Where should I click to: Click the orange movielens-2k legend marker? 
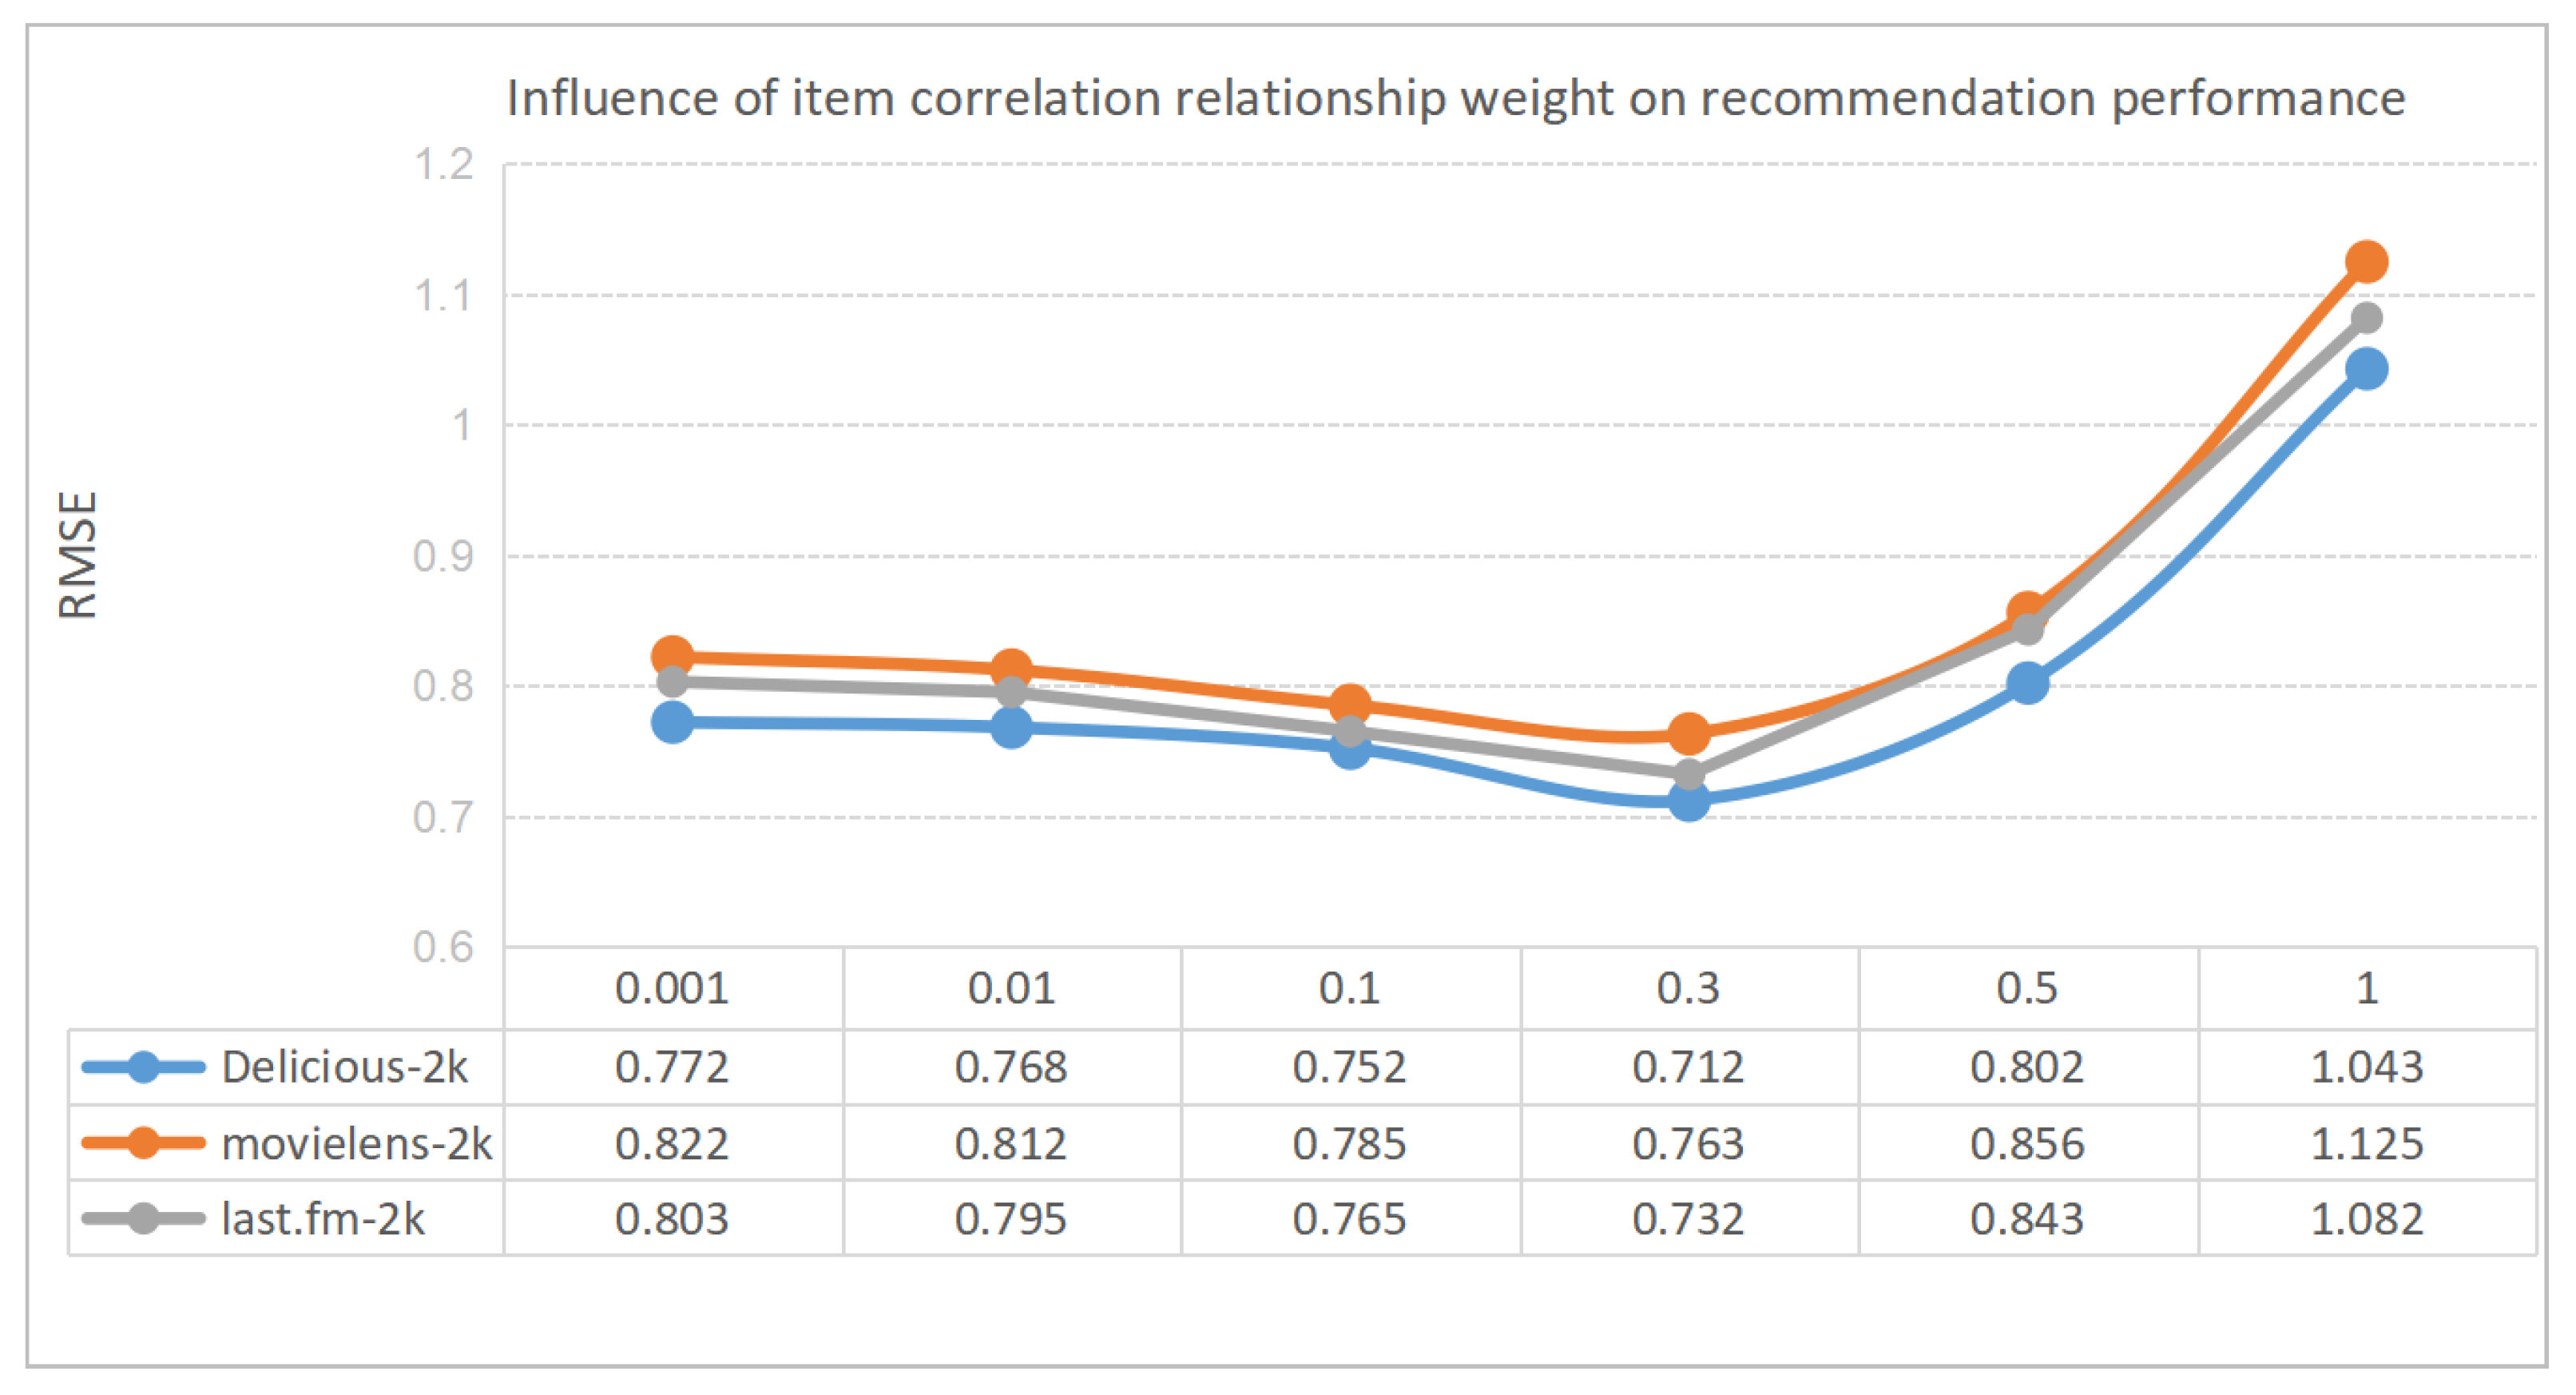pos(144,1143)
